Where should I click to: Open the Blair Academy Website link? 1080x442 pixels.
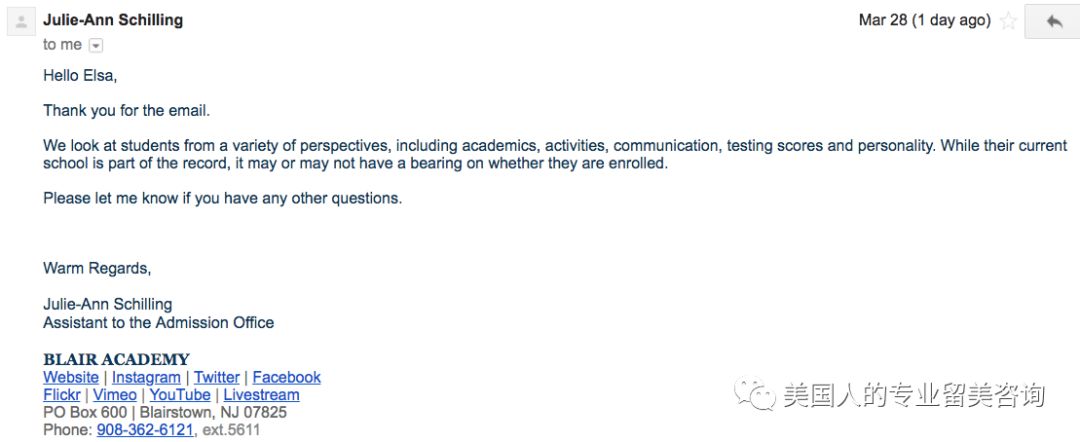(71, 377)
